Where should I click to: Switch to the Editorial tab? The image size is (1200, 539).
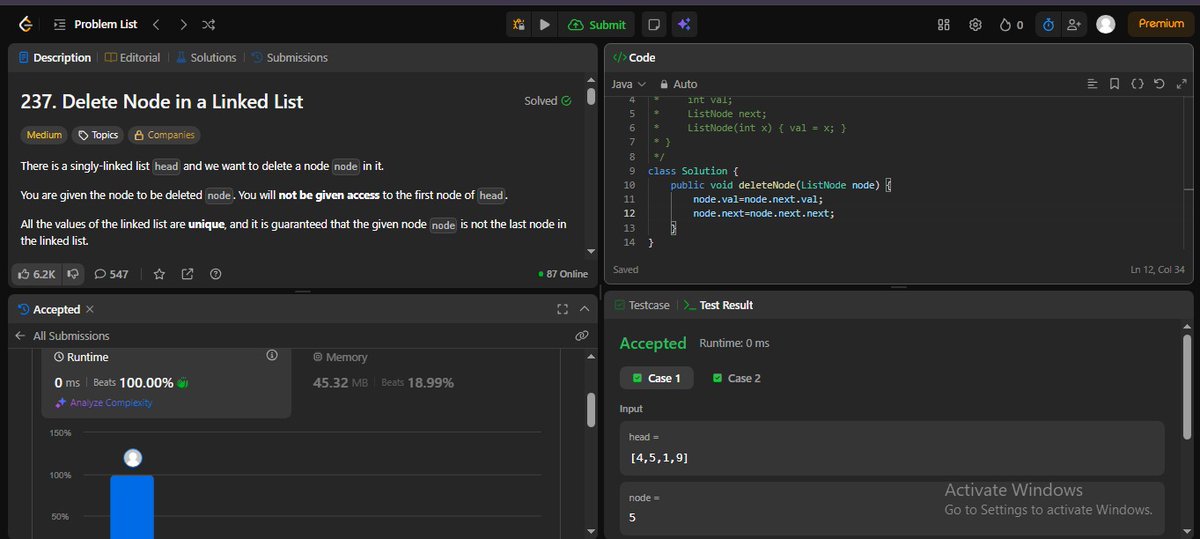[x=133, y=58]
